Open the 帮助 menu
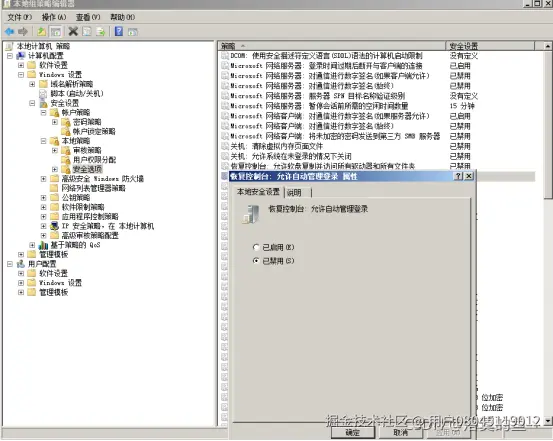 coord(122,17)
